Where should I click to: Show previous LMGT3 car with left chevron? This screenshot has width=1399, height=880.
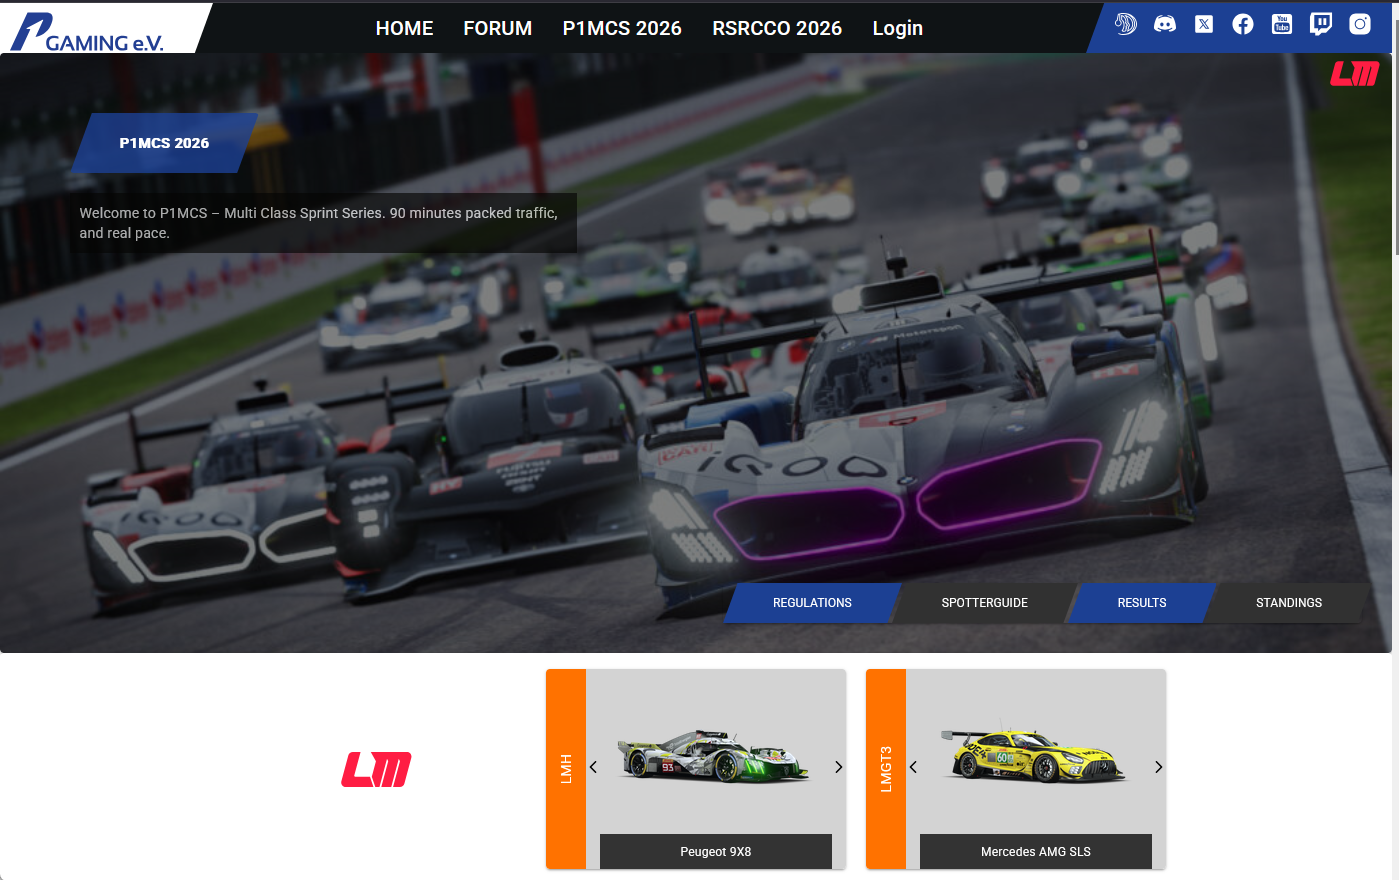(913, 767)
